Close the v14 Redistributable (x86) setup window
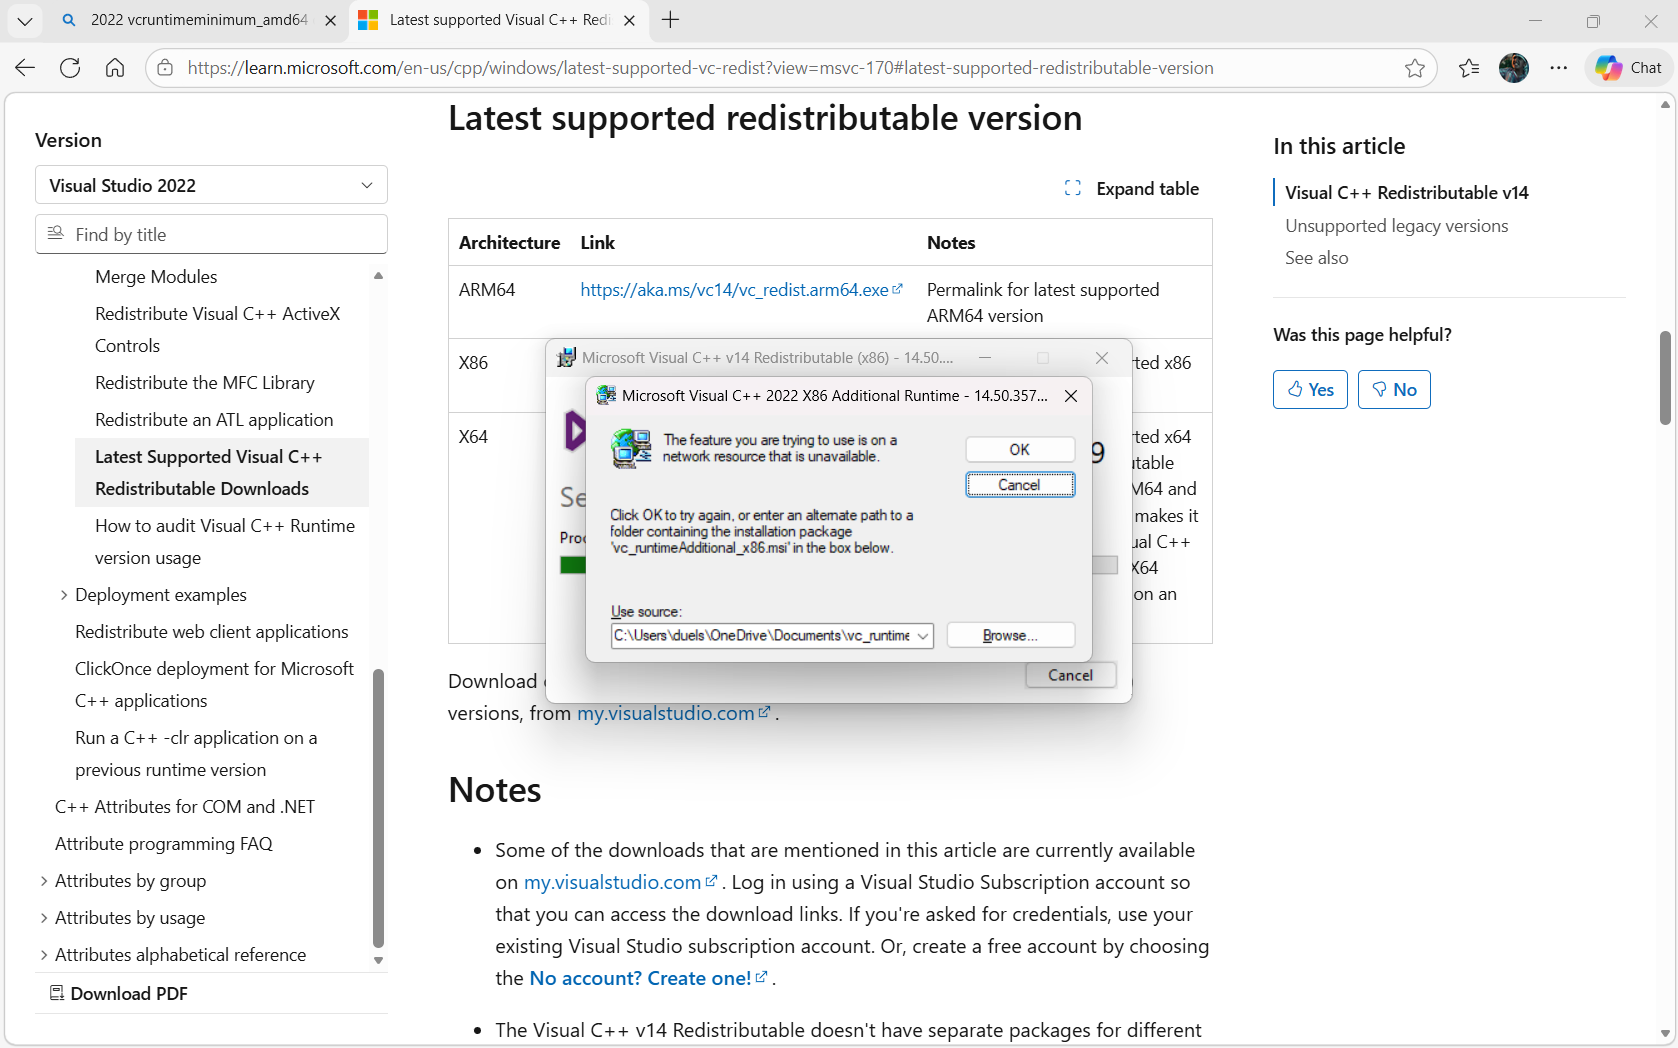The image size is (1678, 1048). (x=1102, y=358)
